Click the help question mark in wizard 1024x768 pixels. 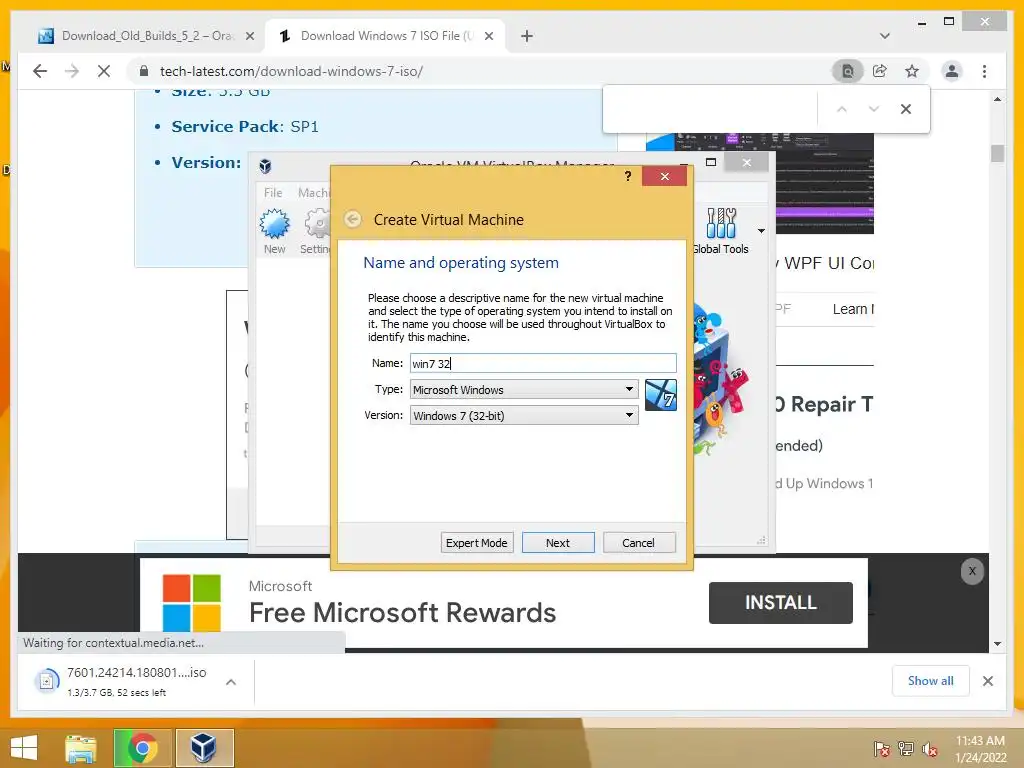[628, 176]
